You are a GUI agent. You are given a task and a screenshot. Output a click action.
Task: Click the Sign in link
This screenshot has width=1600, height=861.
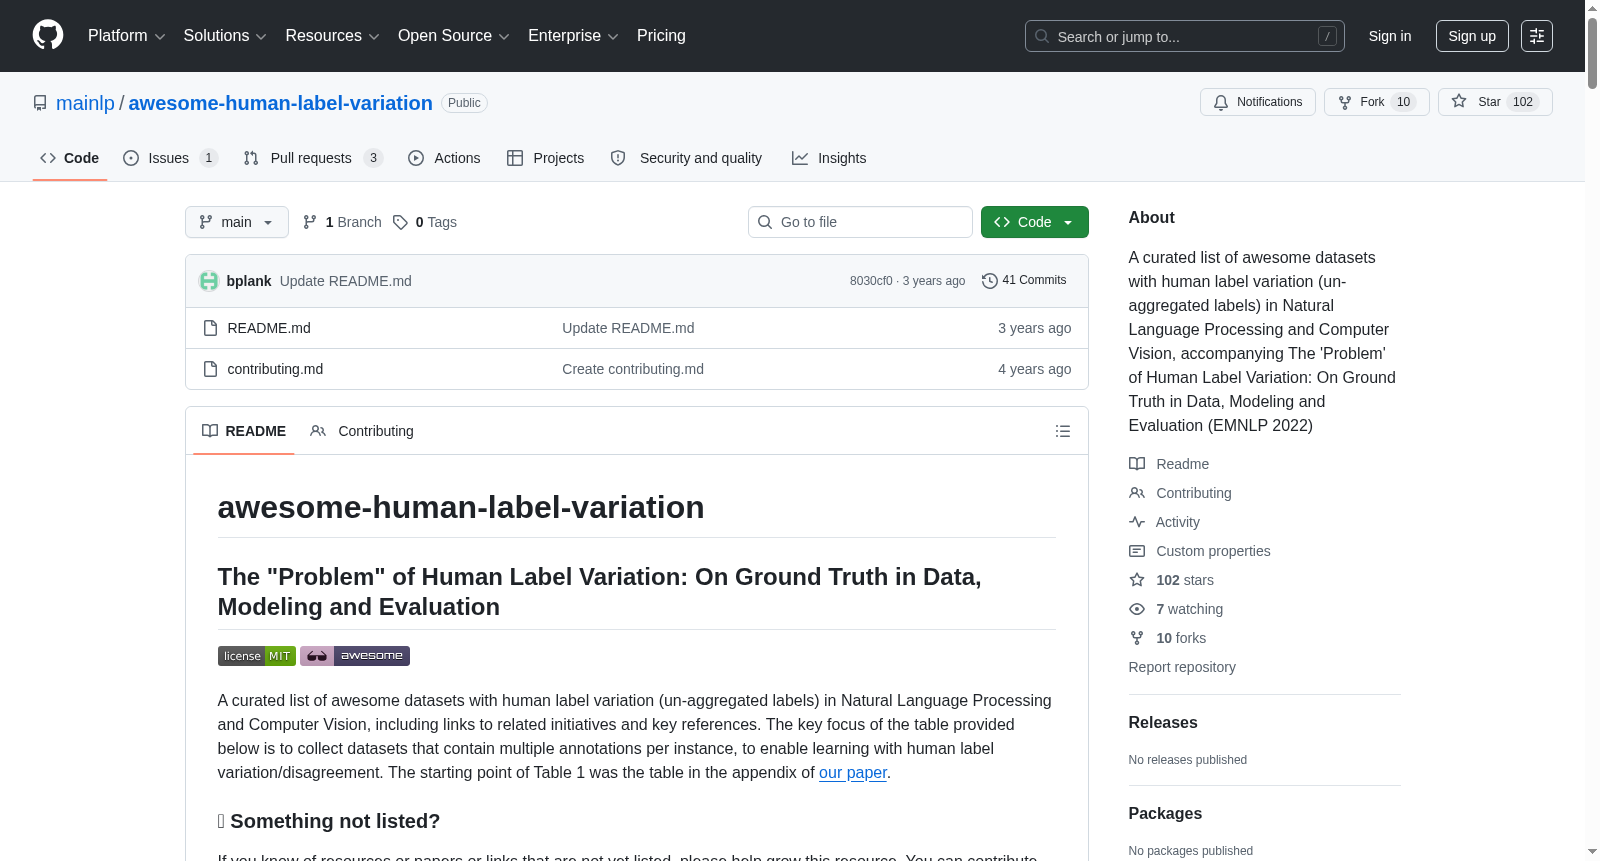click(x=1390, y=36)
